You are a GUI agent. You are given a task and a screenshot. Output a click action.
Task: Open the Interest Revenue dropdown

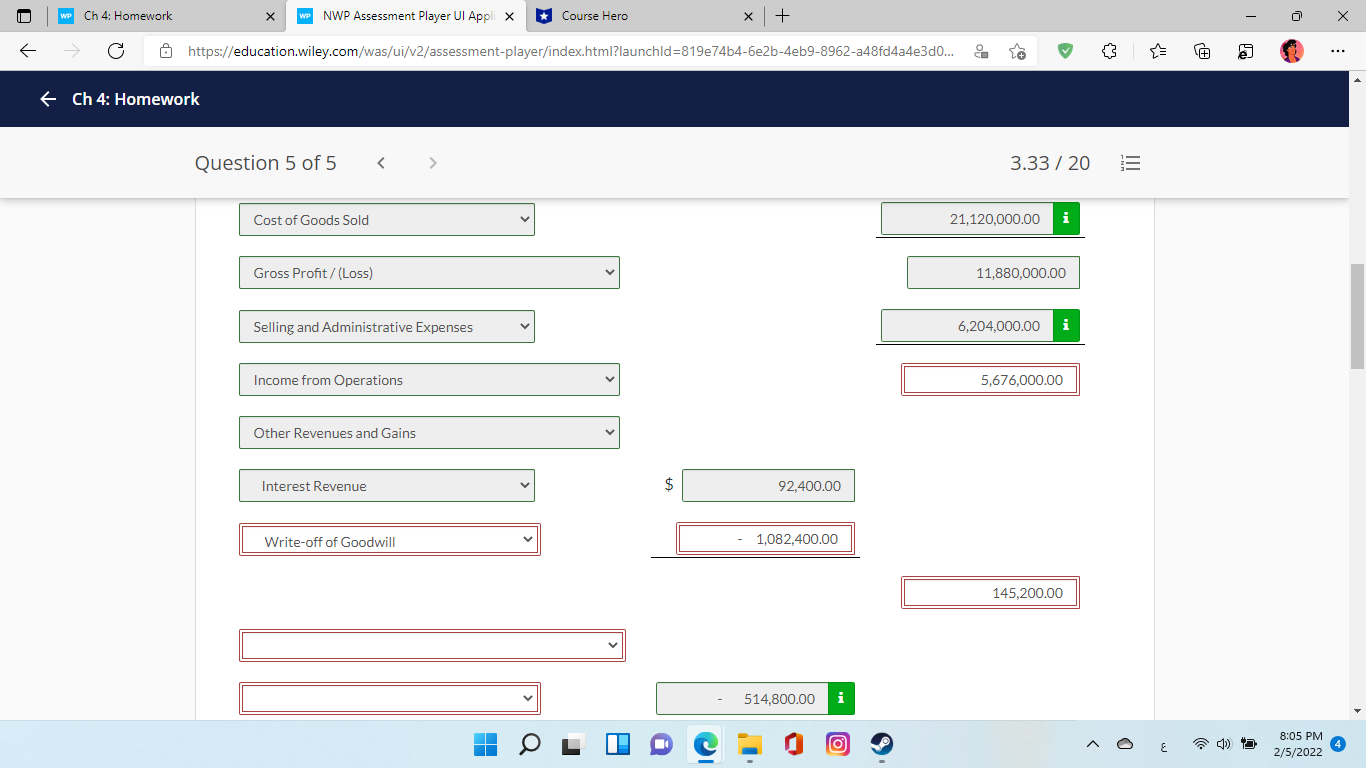[387, 486]
